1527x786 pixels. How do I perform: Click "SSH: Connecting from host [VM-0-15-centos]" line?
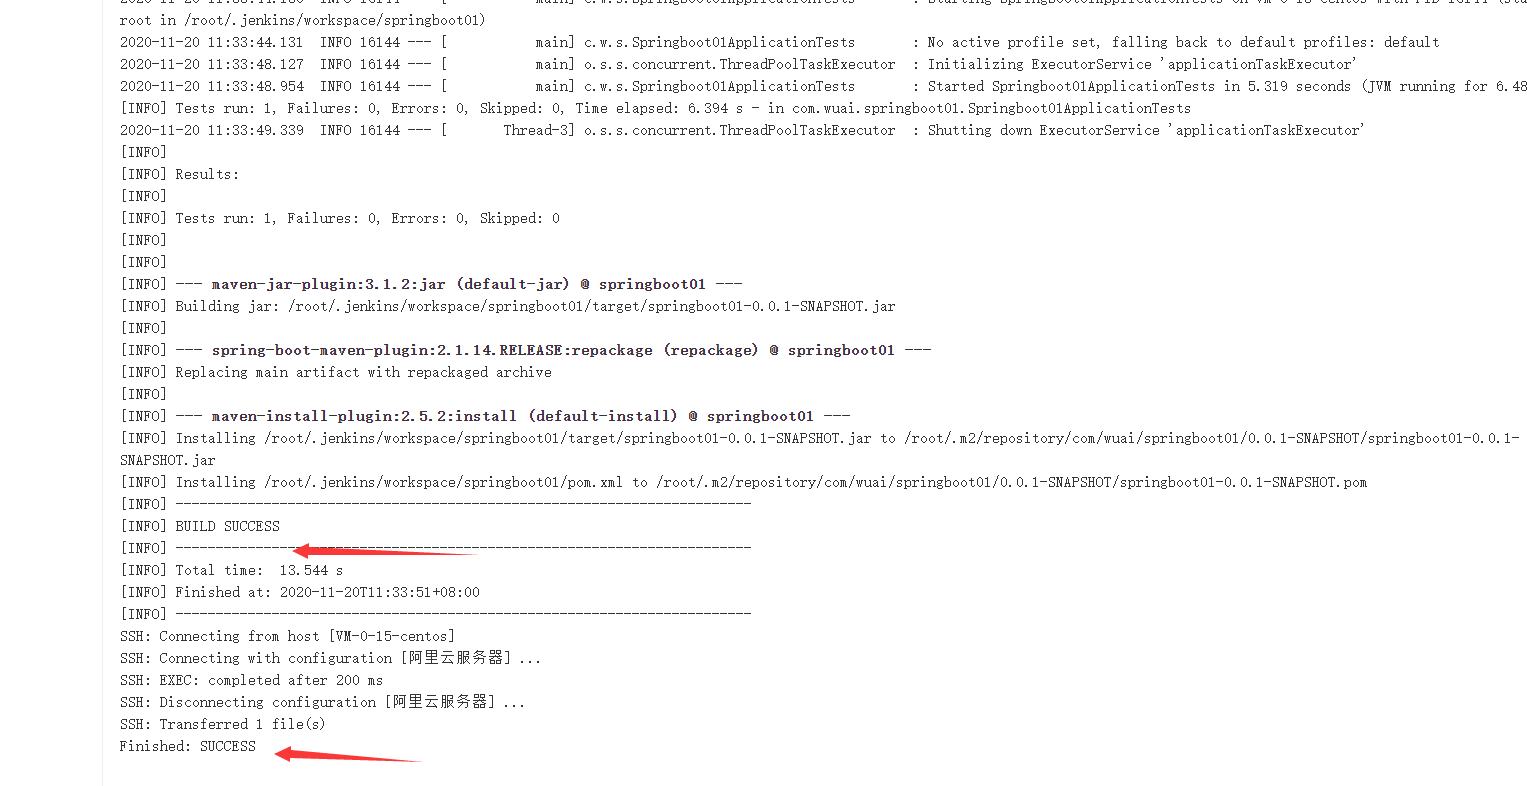287,636
